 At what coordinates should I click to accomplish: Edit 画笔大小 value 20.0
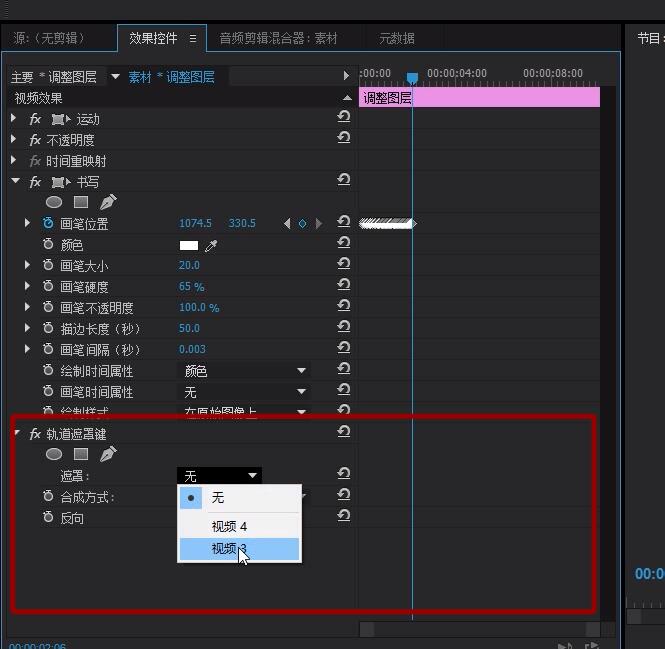tap(189, 266)
